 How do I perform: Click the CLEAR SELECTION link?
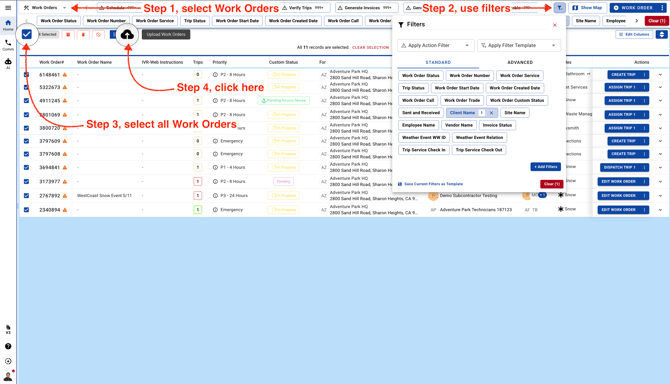pyautogui.click(x=370, y=47)
